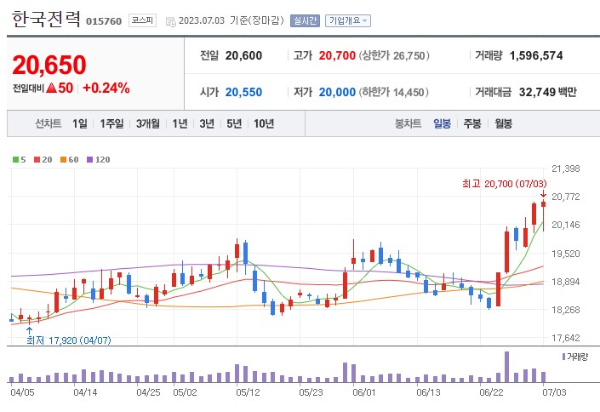Click the 거래대금 value 32,749 백만
600x412 pixels.
coord(548,92)
